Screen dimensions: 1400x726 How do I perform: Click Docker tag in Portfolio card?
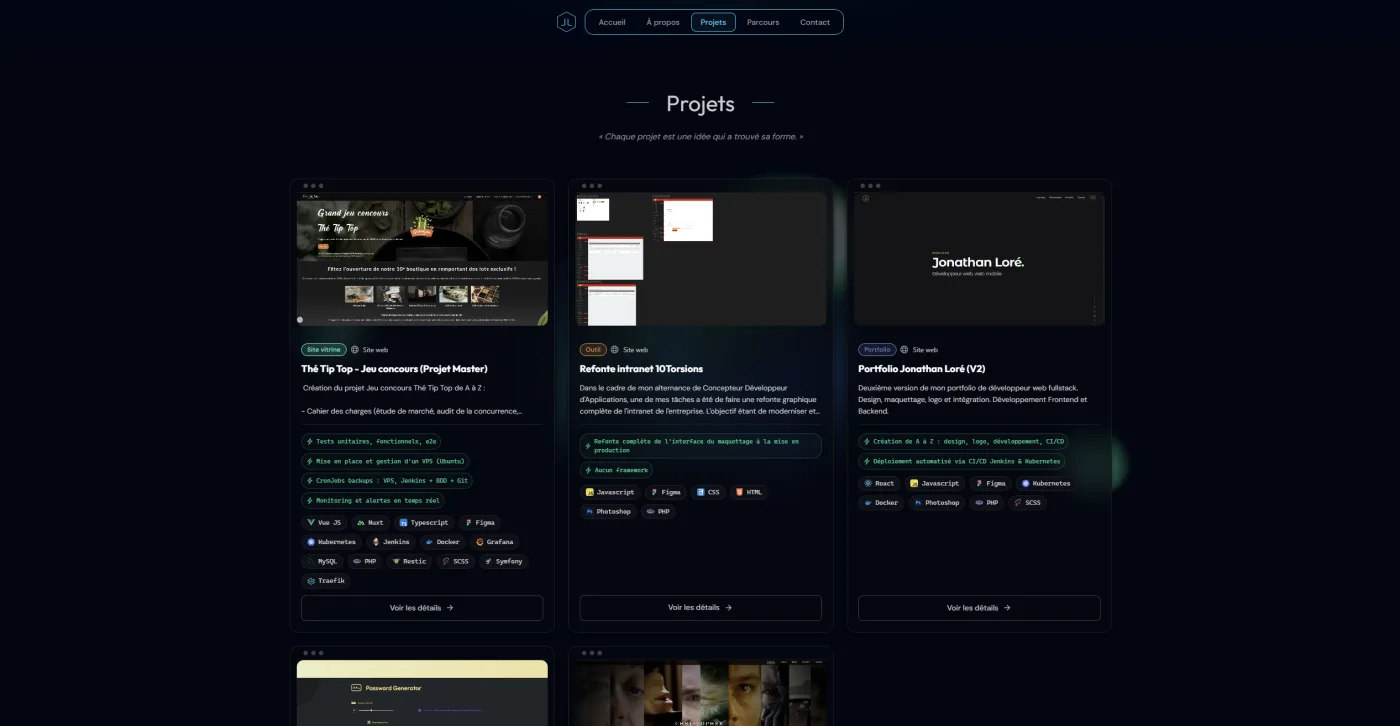(x=881, y=503)
